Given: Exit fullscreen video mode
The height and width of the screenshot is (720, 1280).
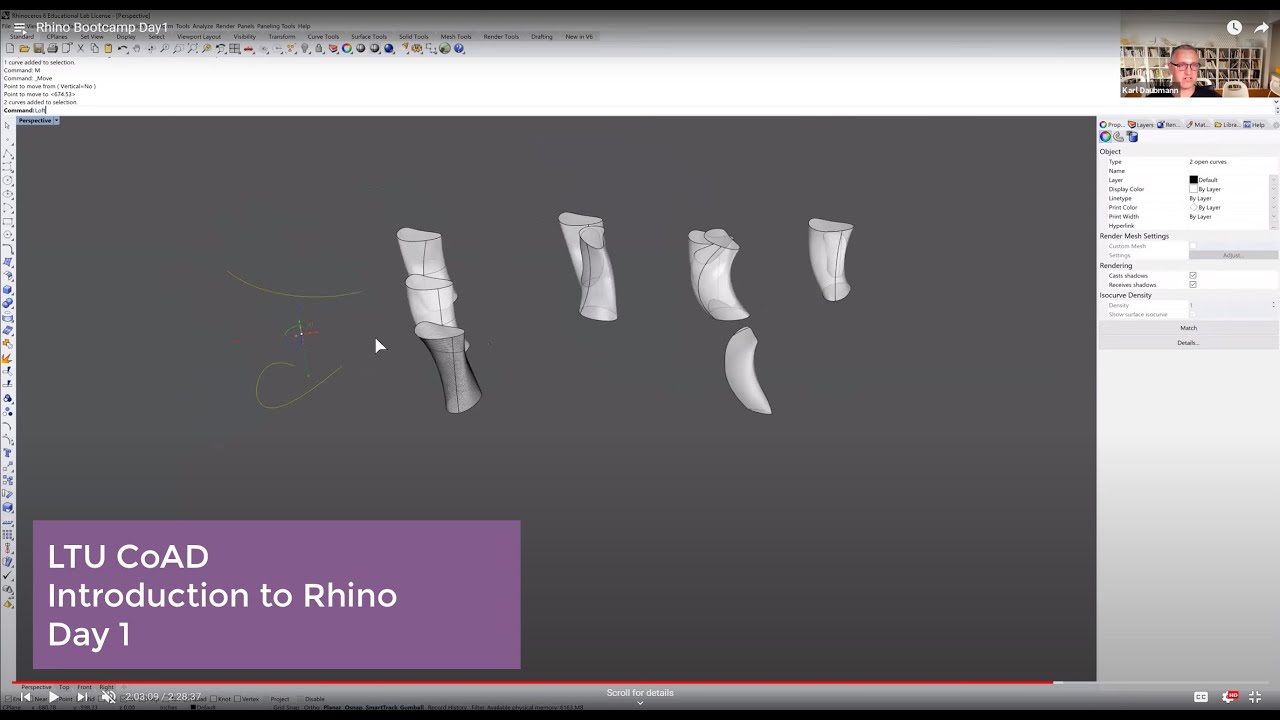Looking at the screenshot, I should pos(1255,697).
